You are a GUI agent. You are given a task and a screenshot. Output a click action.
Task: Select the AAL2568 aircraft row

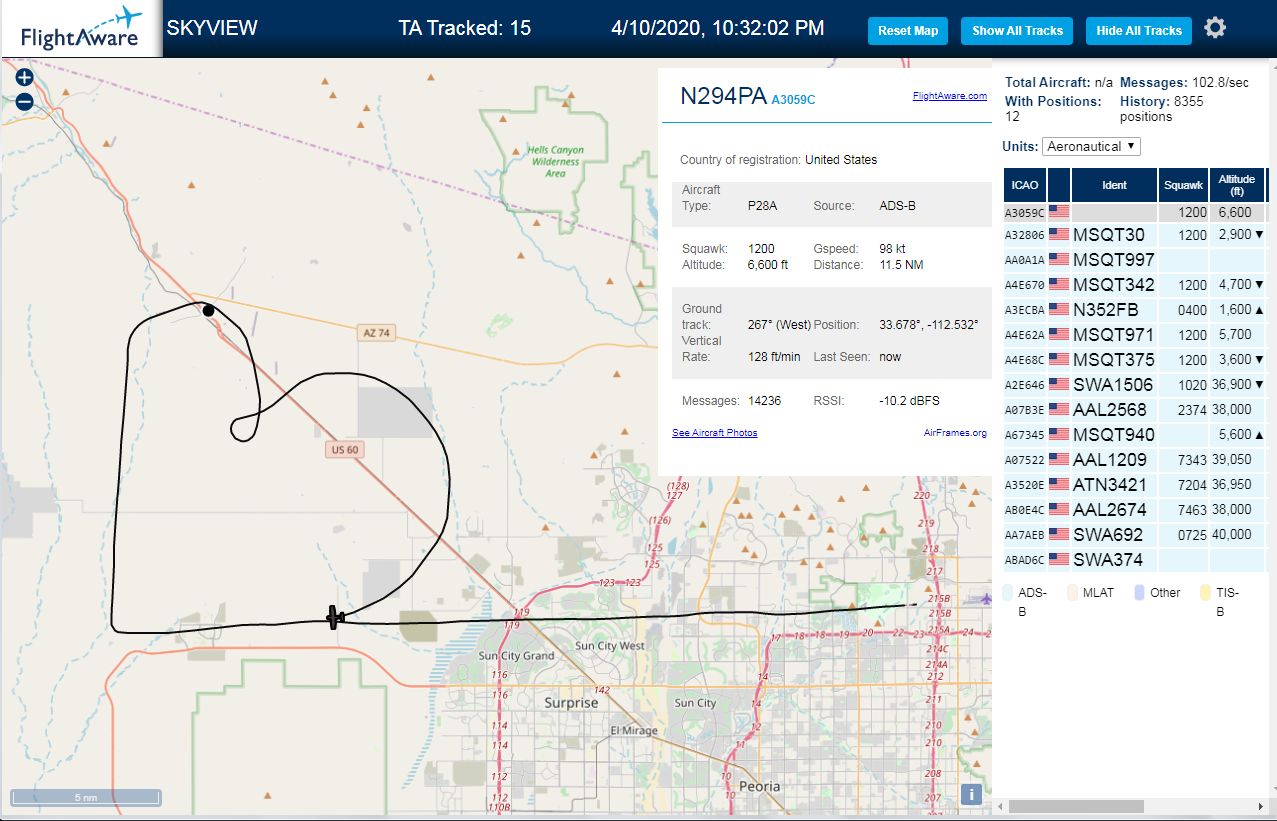click(x=1136, y=410)
